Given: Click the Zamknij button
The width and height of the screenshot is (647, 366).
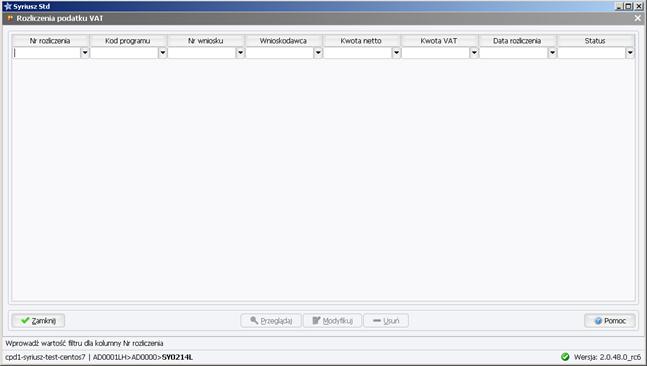Looking at the screenshot, I should (38, 321).
